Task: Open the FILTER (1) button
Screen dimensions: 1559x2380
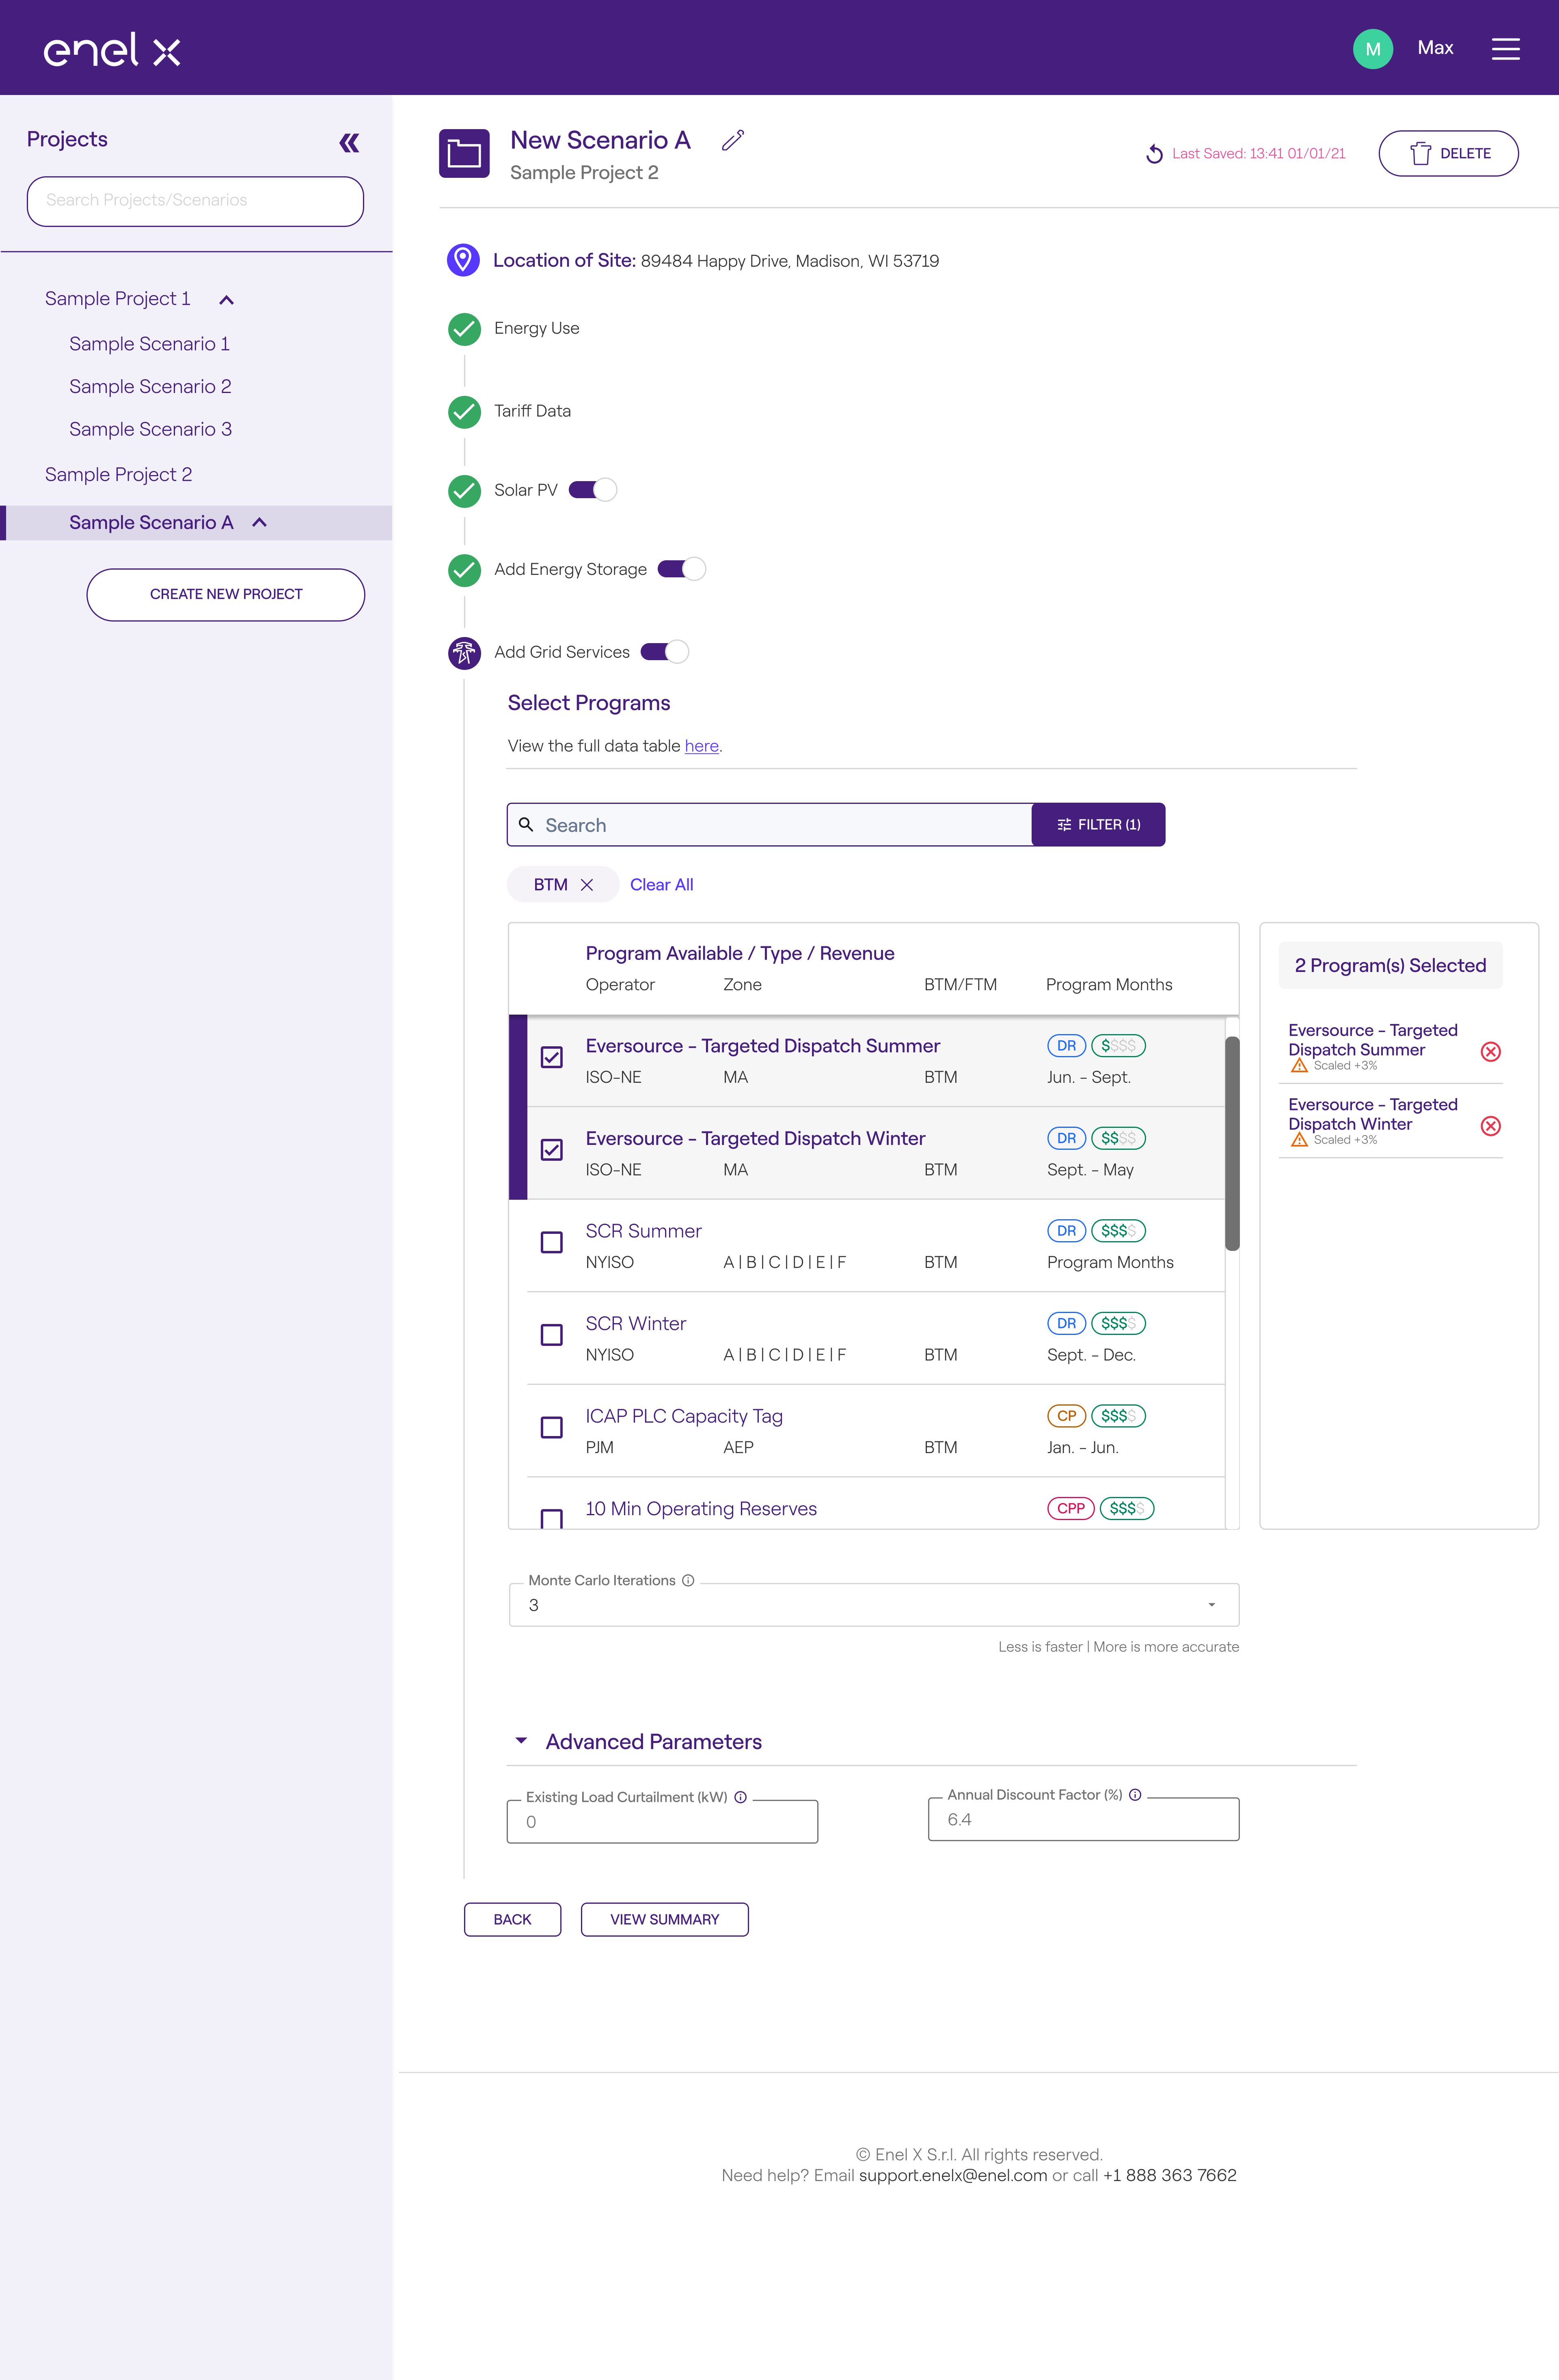Action: coord(1098,825)
